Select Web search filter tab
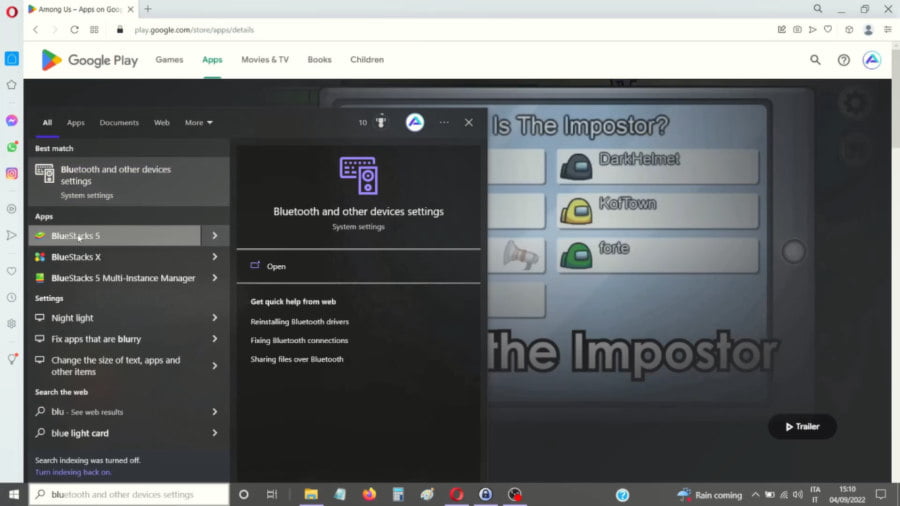The width and height of the screenshot is (900, 506). point(161,122)
